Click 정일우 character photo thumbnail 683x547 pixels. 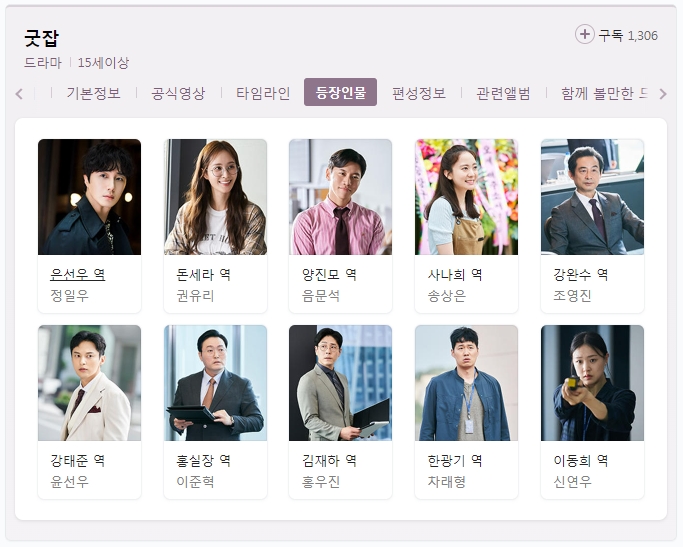click(x=89, y=197)
